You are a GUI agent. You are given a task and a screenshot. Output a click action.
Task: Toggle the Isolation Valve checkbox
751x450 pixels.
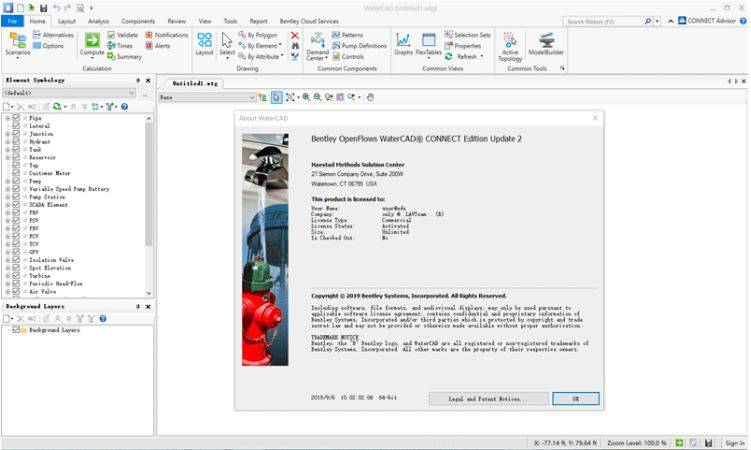pos(16,260)
